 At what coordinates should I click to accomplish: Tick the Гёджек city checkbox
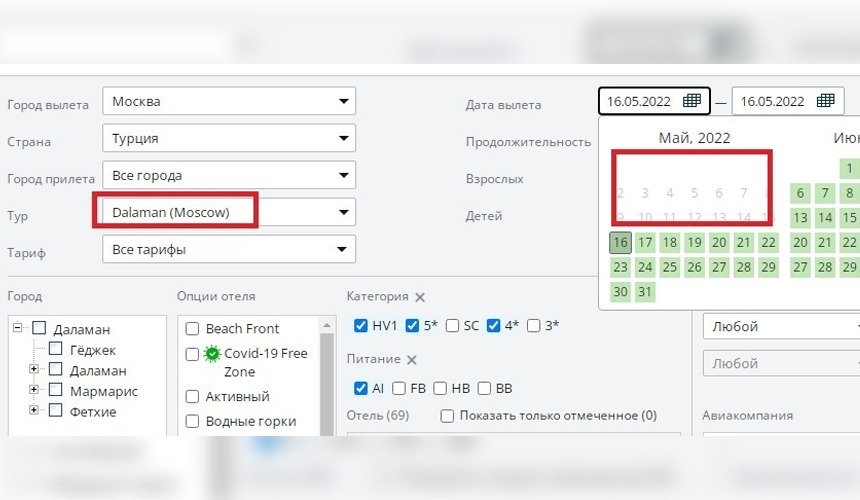click(56, 349)
